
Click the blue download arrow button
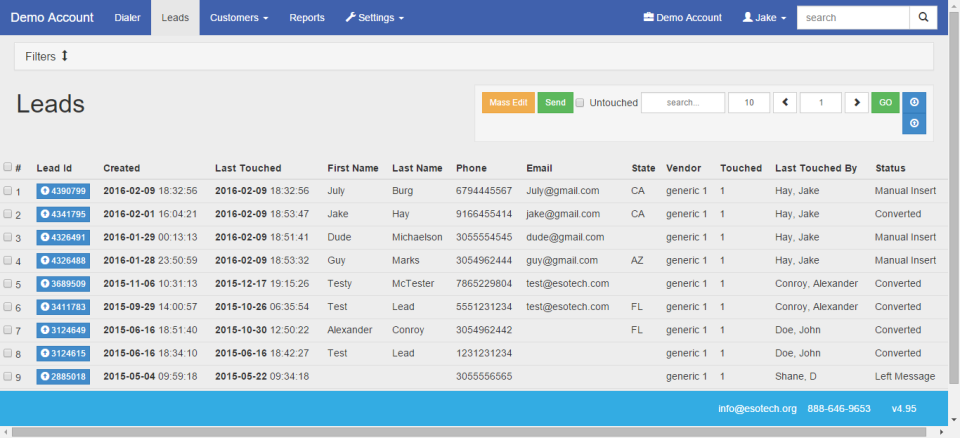914,103
